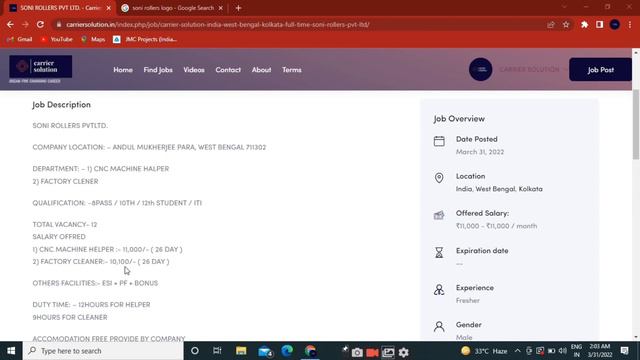Screen dimensions: 640x360
Task: Open Chrome three-dot menu
Action: tap(630, 24)
